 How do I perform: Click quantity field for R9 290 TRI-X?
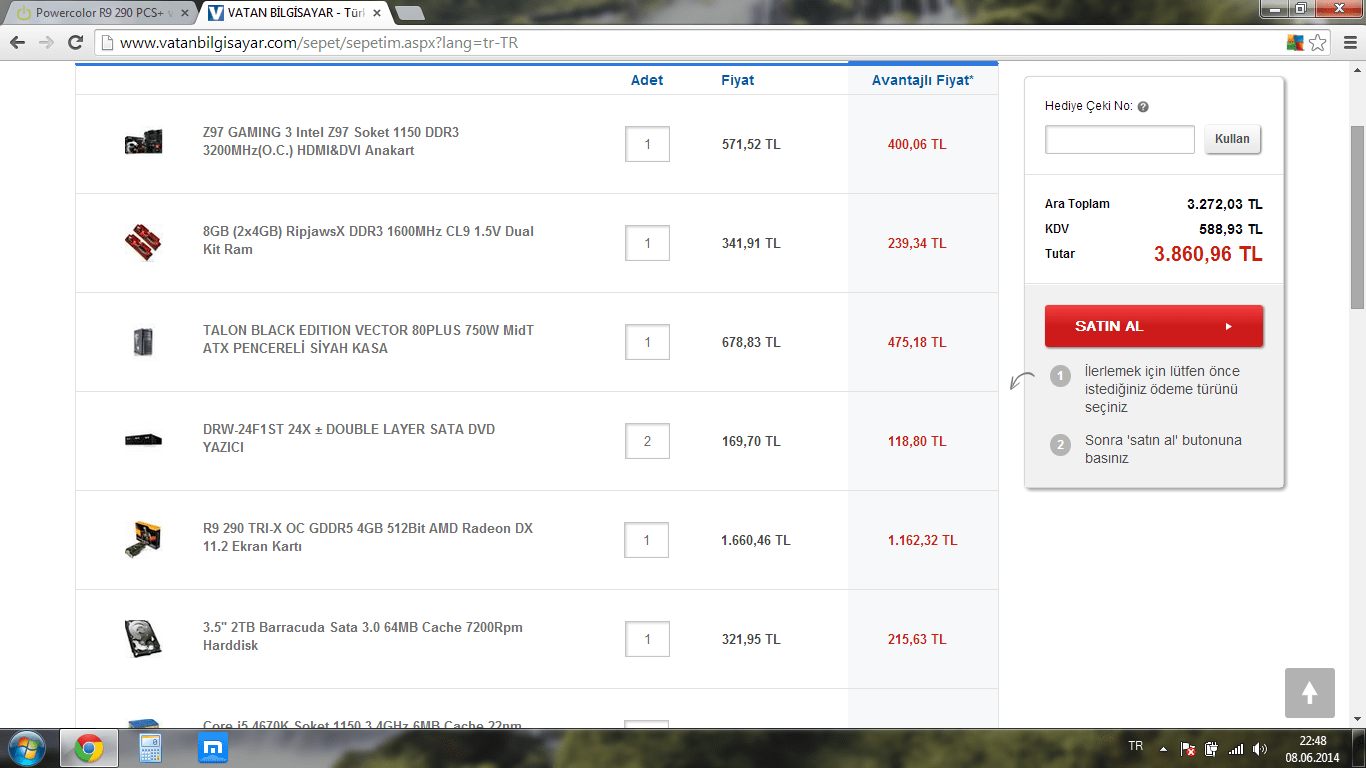[x=647, y=540]
